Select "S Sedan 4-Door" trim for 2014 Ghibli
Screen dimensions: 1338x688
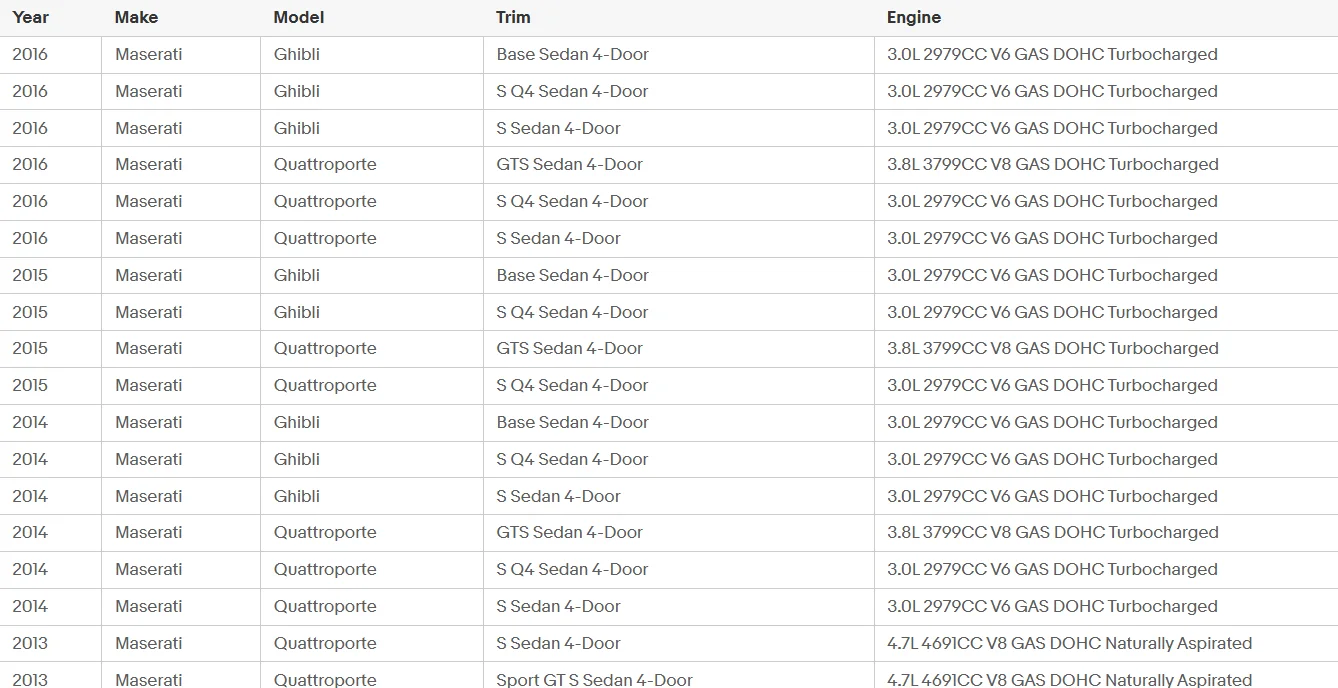point(559,496)
